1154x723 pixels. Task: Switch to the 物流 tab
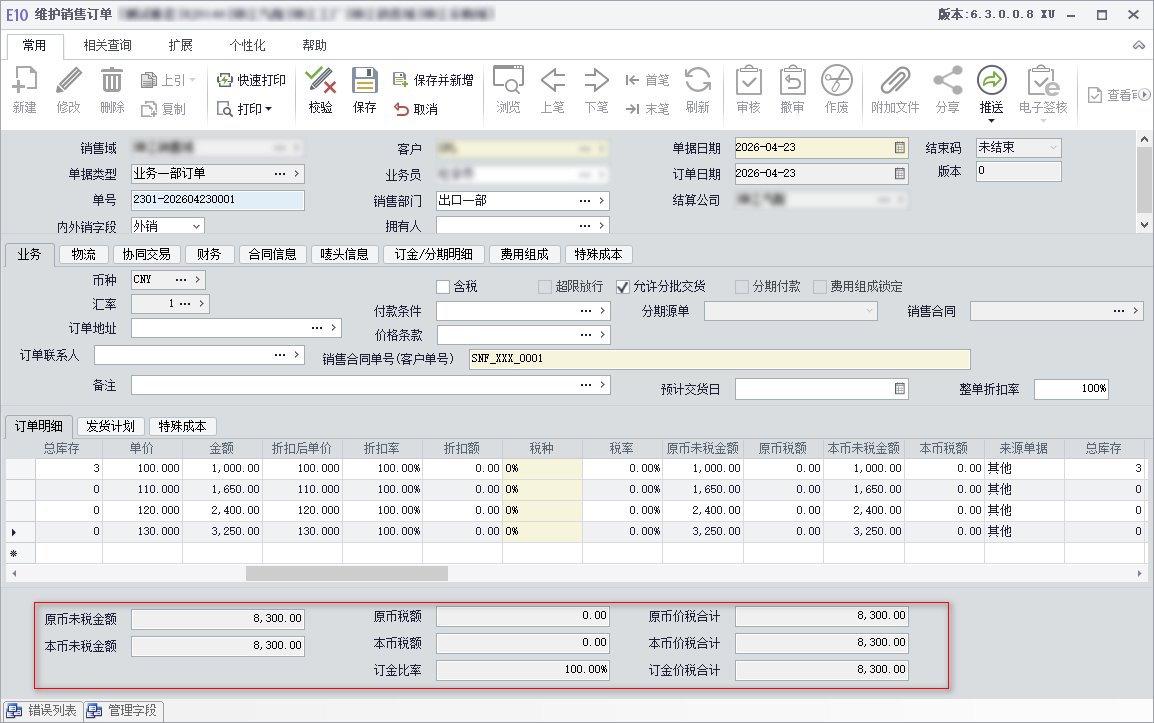[83, 255]
